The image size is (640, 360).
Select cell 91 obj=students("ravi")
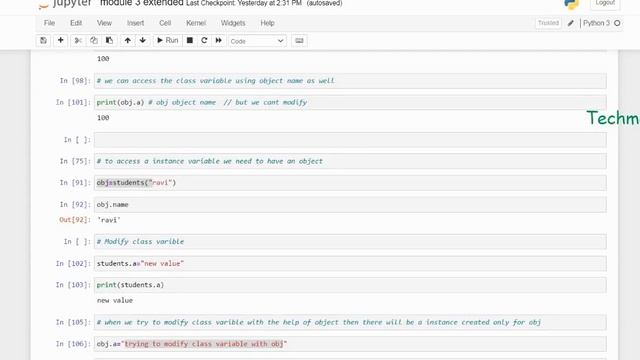[x=350, y=183]
